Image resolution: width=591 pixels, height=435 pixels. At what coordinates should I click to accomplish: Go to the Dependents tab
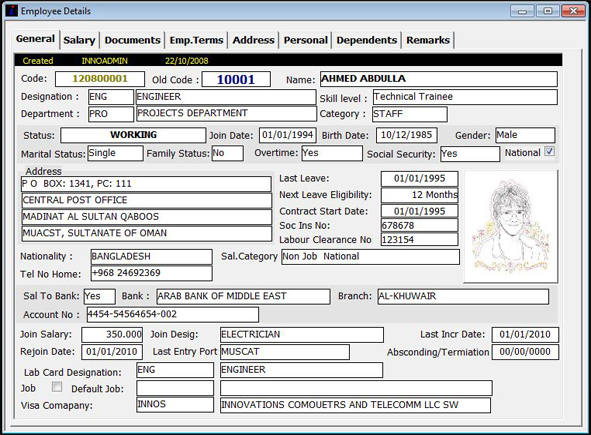366,40
